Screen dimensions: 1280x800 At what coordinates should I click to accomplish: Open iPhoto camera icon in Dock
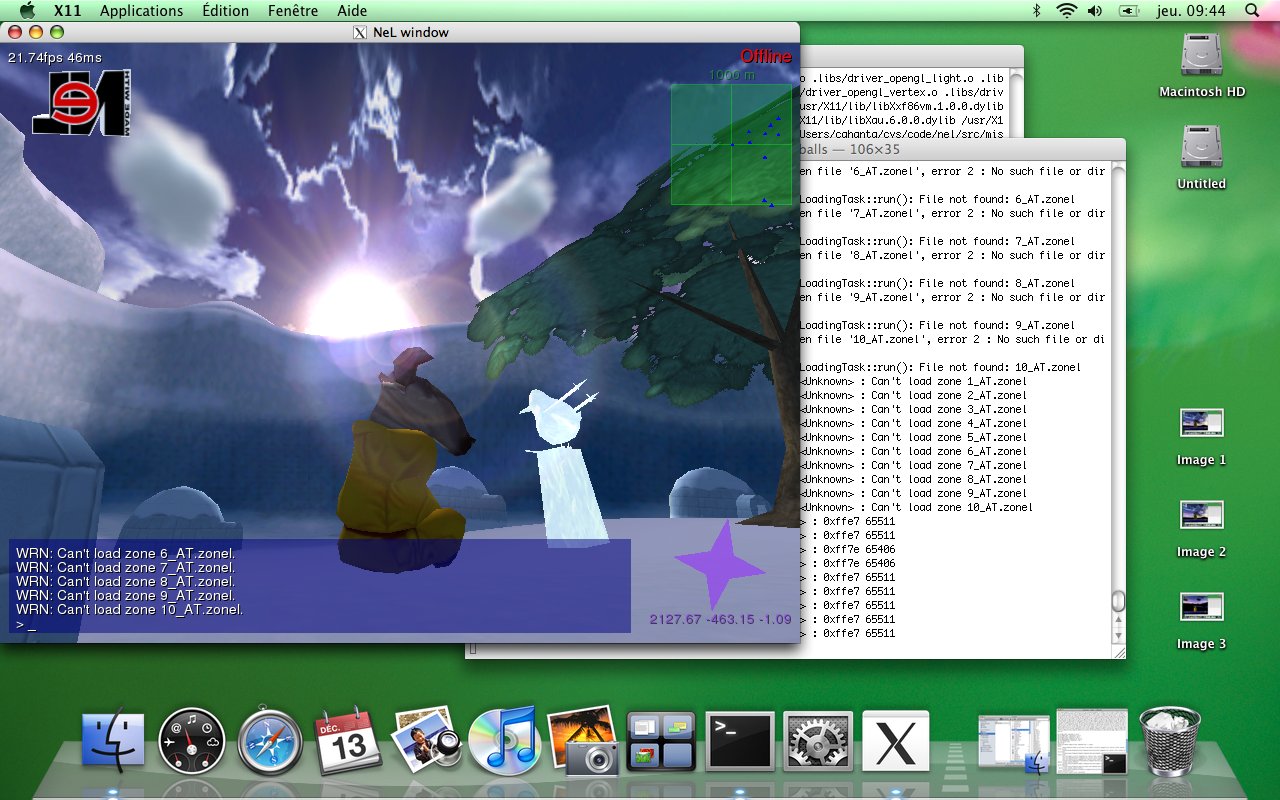point(584,741)
